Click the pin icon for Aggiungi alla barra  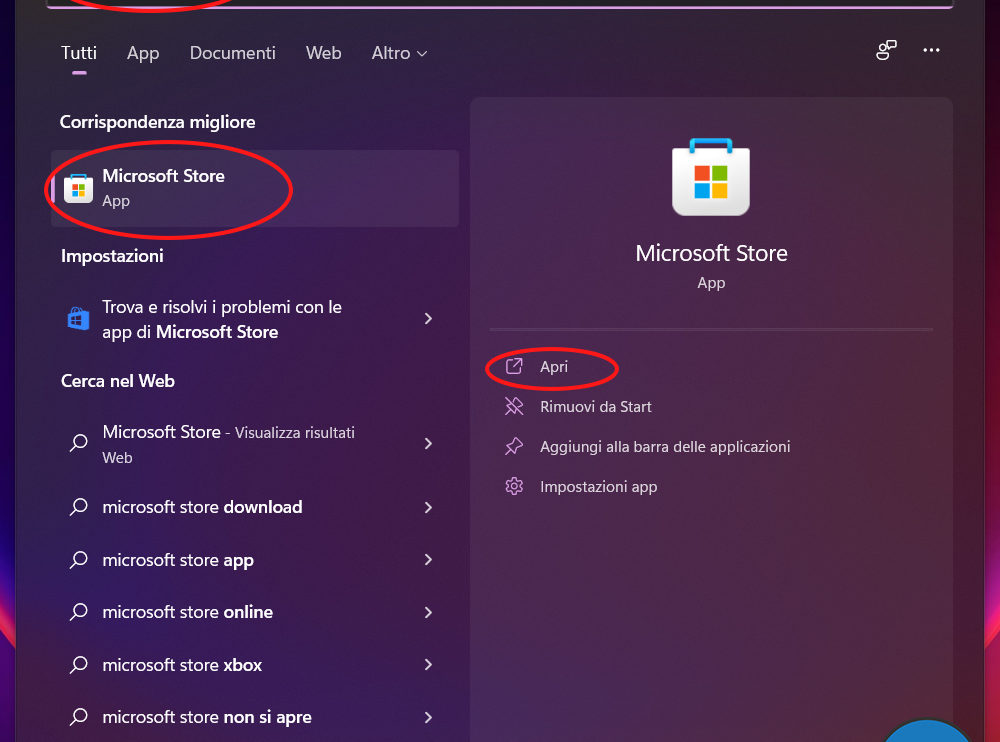pyautogui.click(x=514, y=447)
